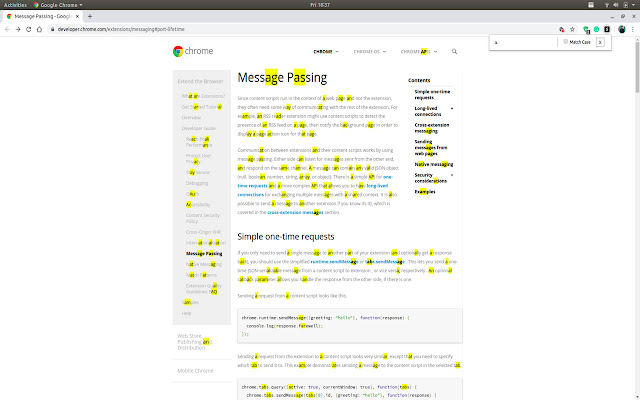Open Reach Peak Performance sidebar item
The width and height of the screenshot is (640, 400).
click(199, 142)
